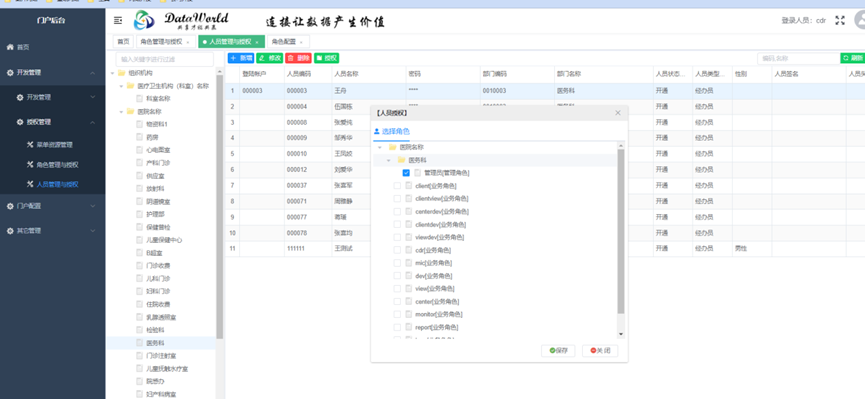This screenshot has height=399, width=865.
Task: Click the tools icon beside 角色管理与授权 in the sidebar
Action: [30, 164]
